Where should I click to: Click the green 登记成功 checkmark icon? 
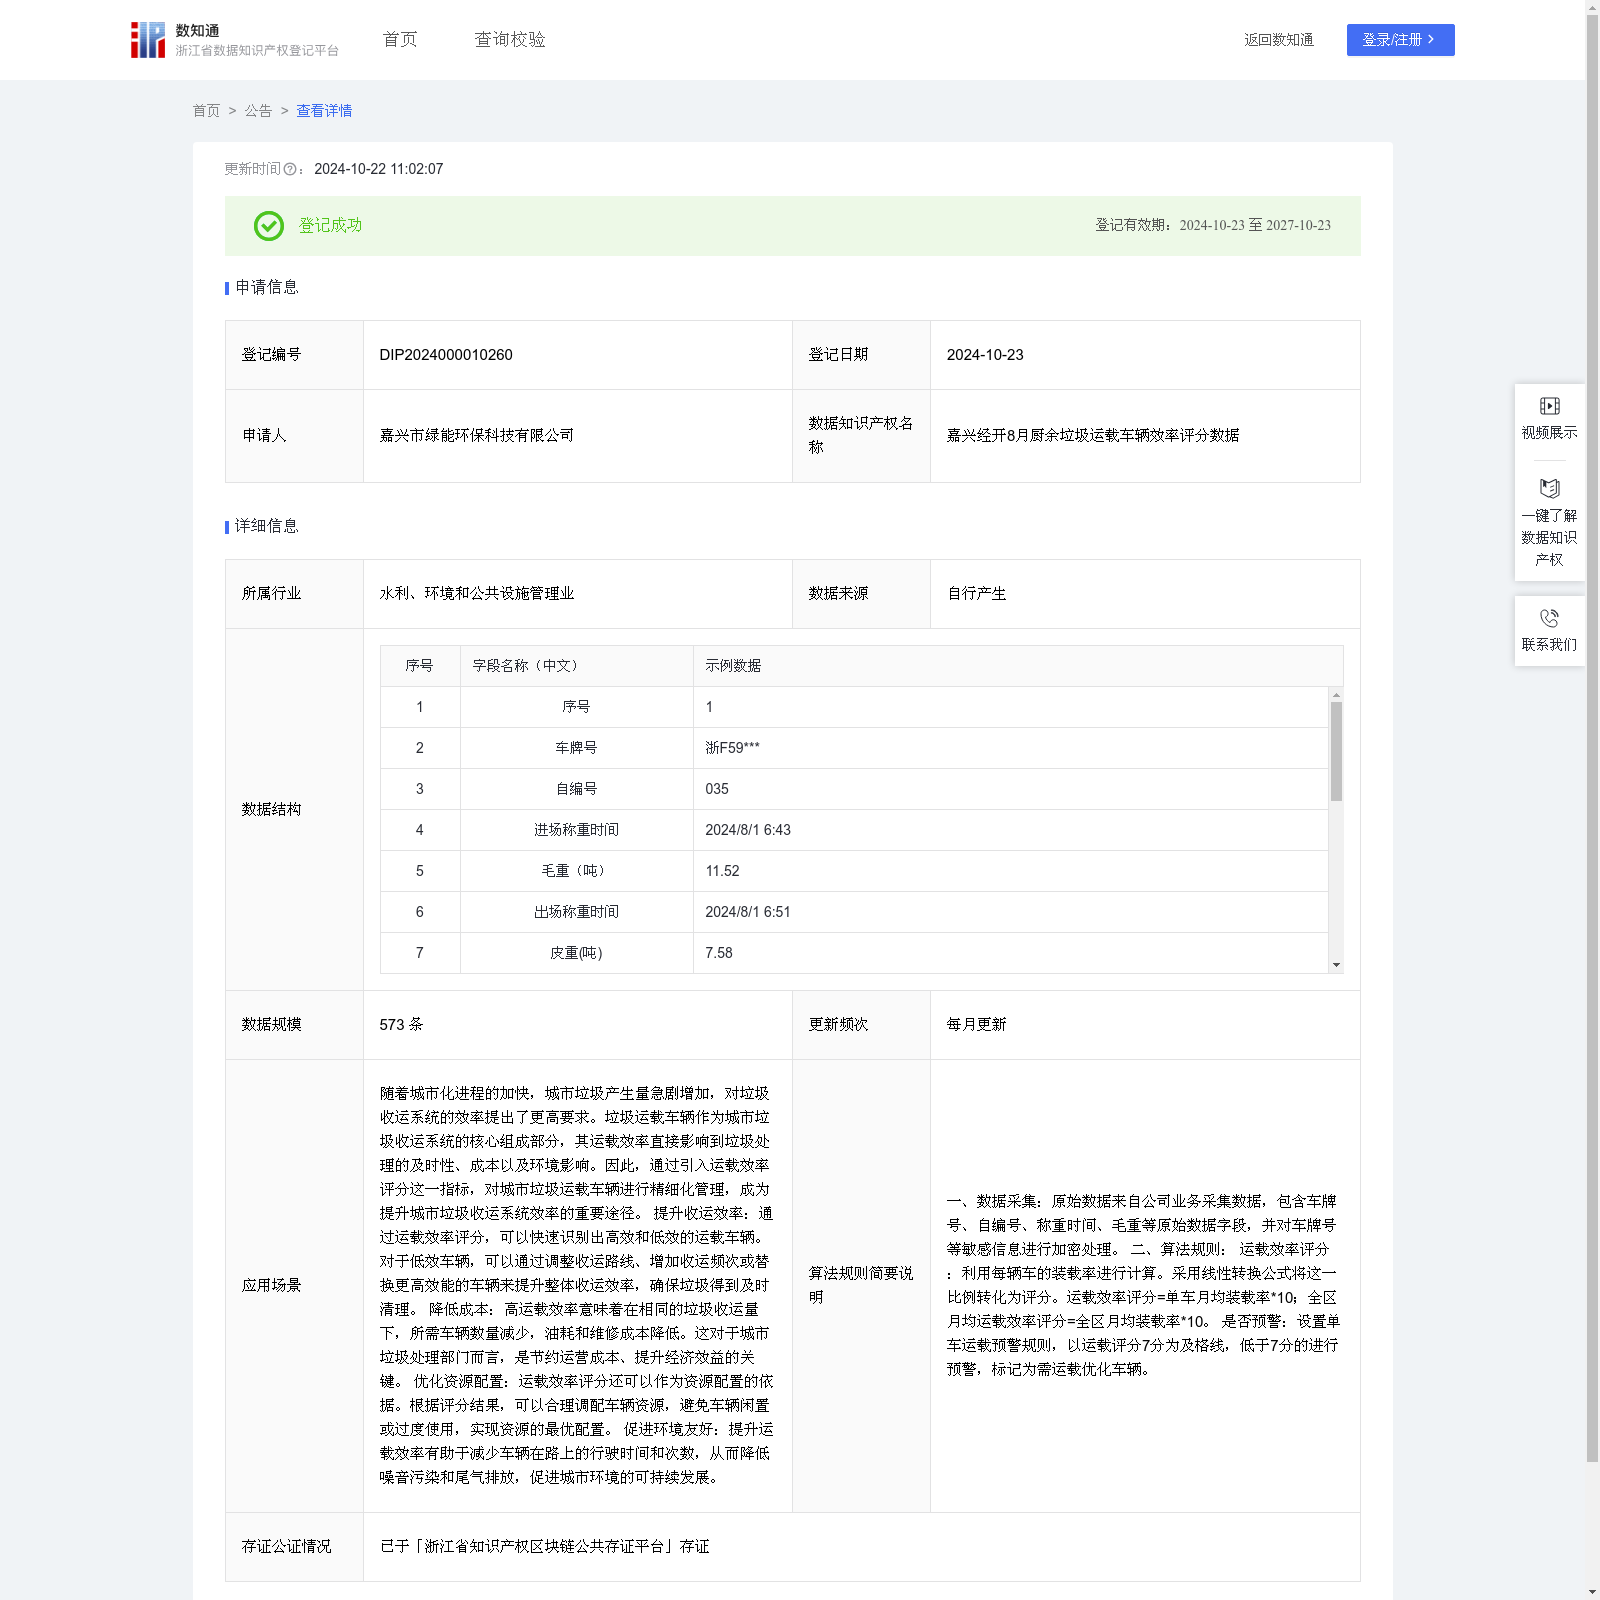pyautogui.click(x=268, y=226)
